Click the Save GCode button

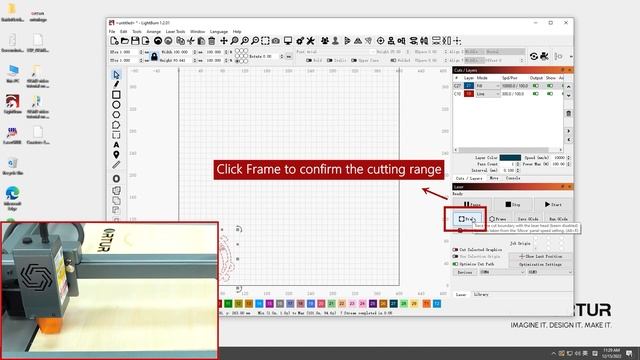[528, 219]
